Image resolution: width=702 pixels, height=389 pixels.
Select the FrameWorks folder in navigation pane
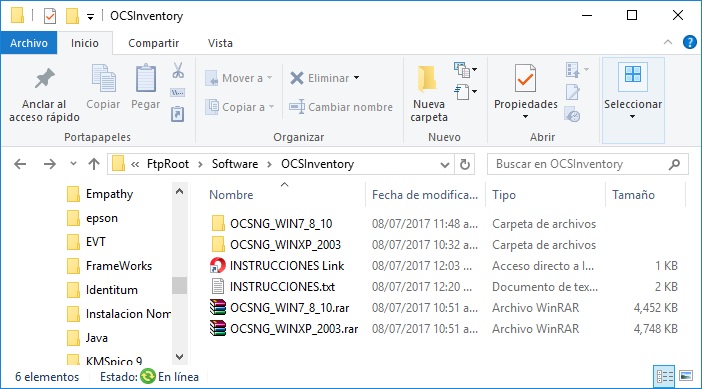tap(110, 266)
